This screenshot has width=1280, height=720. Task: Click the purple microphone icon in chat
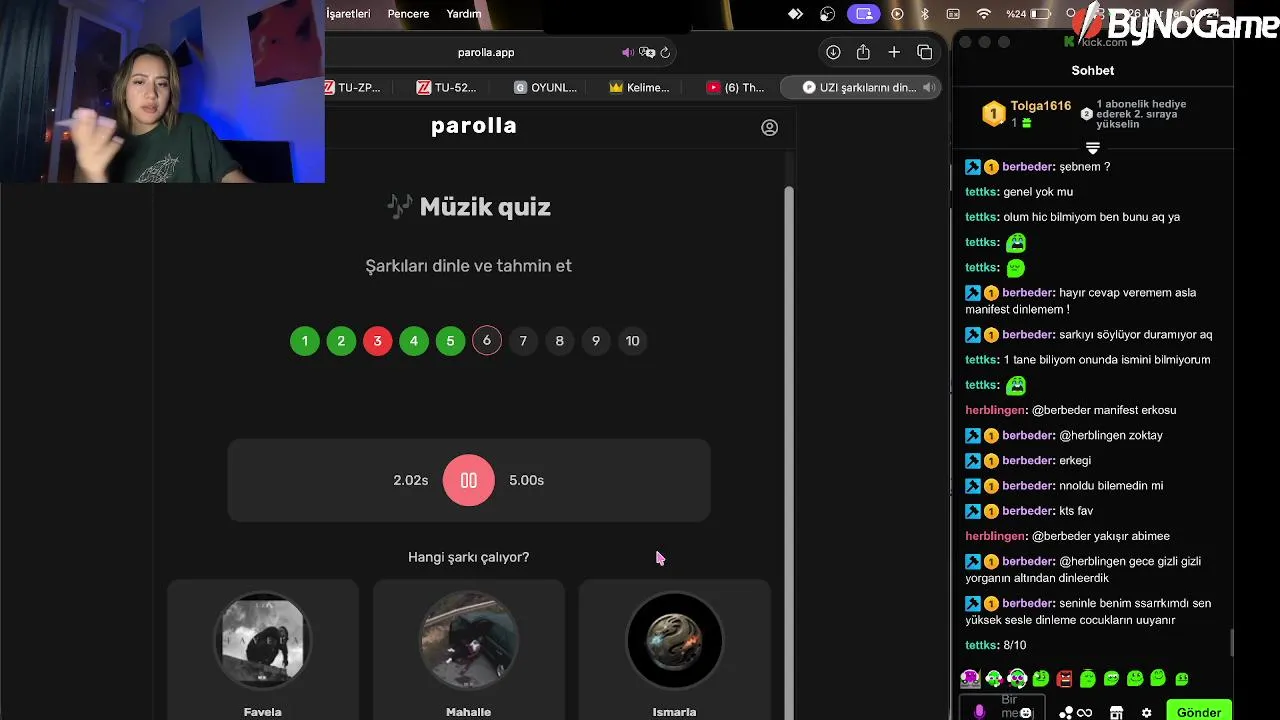[979, 711]
